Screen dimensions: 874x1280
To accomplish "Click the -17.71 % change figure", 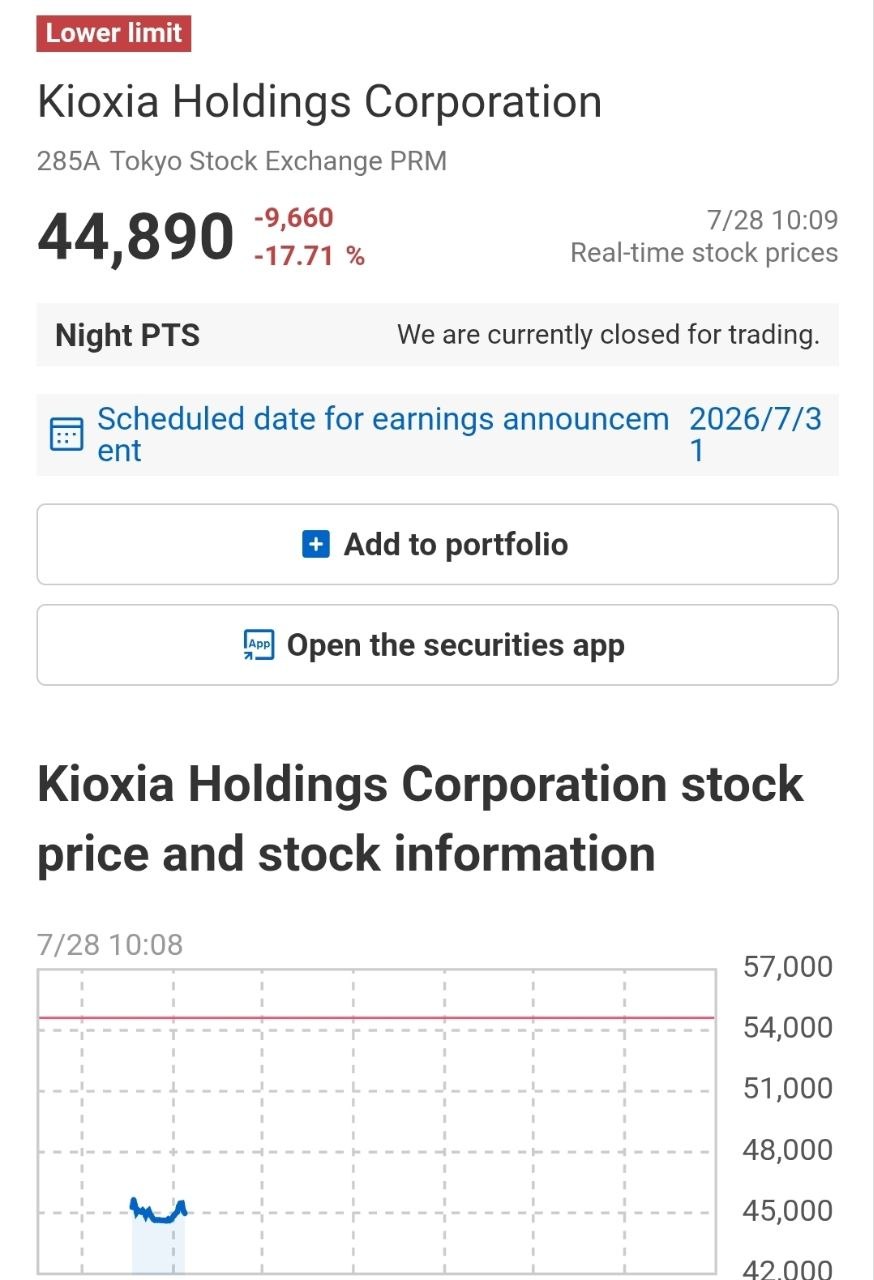I will (309, 256).
